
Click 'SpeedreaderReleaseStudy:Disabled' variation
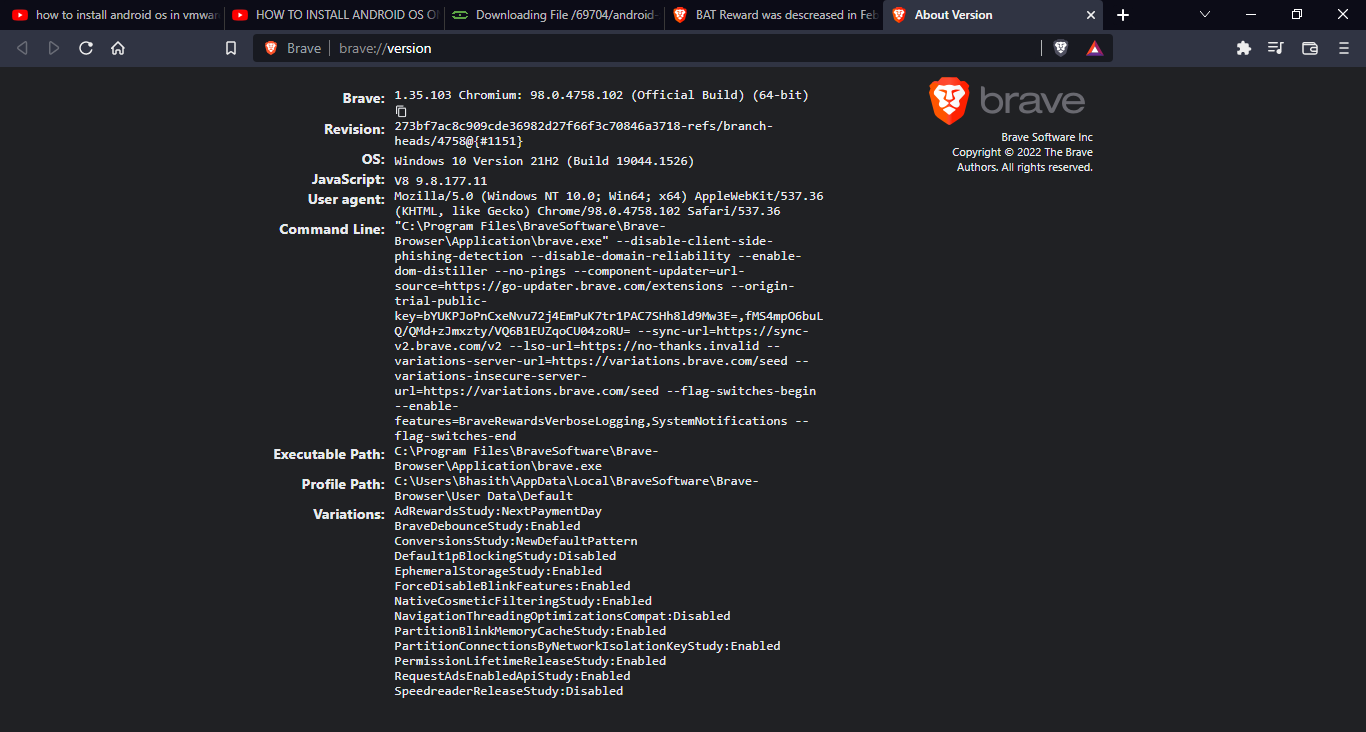click(x=509, y=691)
